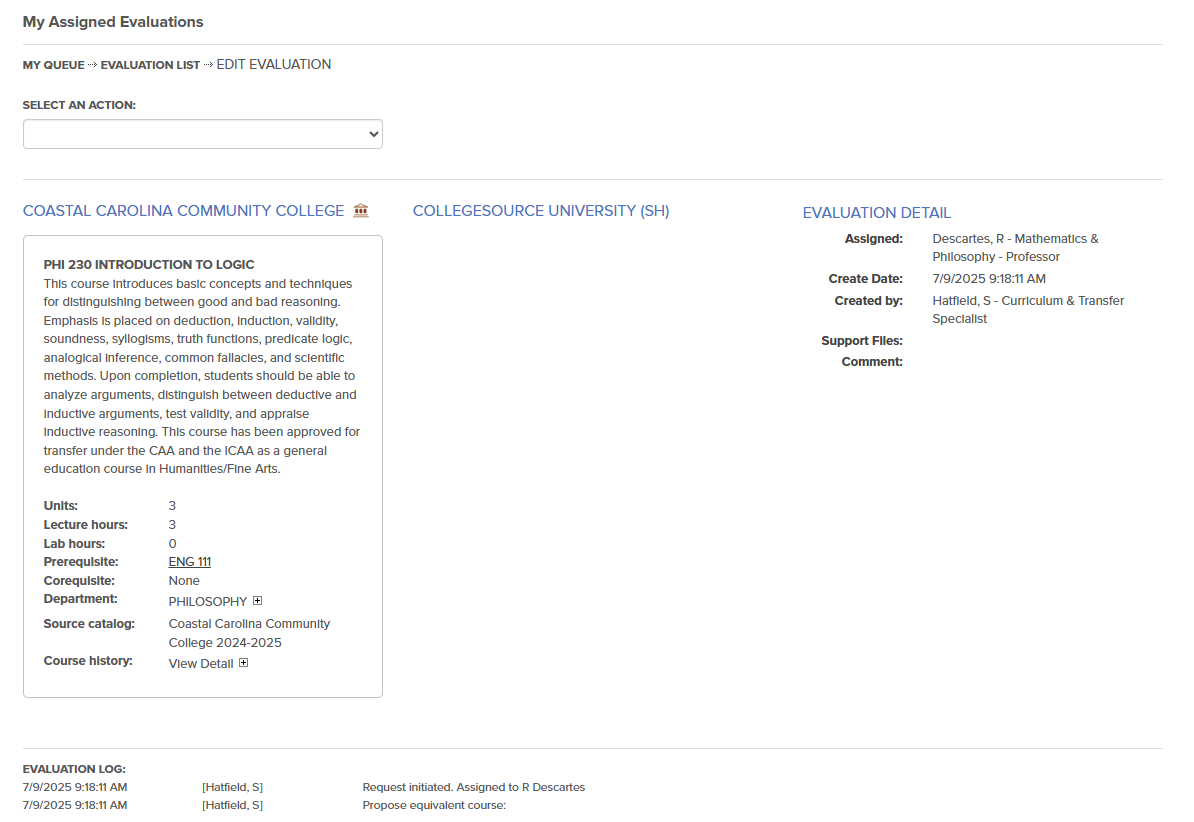Open CollegeSource University (SH) heading link
The image size is (1194, 822).
541,210
